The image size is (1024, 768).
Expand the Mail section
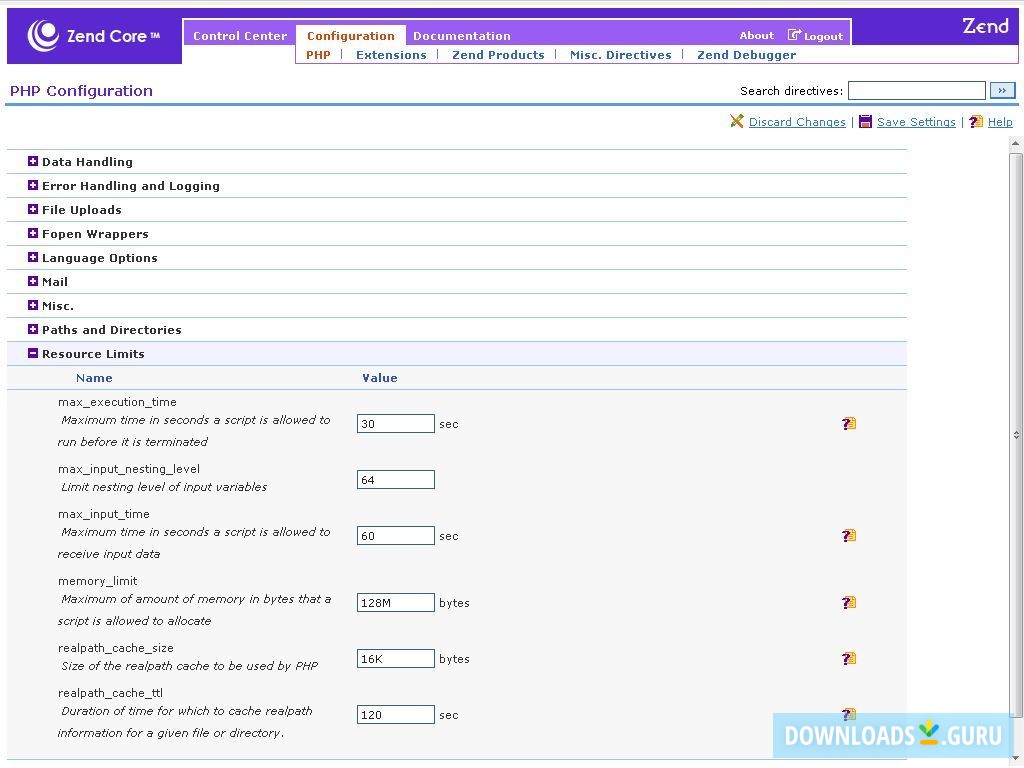32,281
